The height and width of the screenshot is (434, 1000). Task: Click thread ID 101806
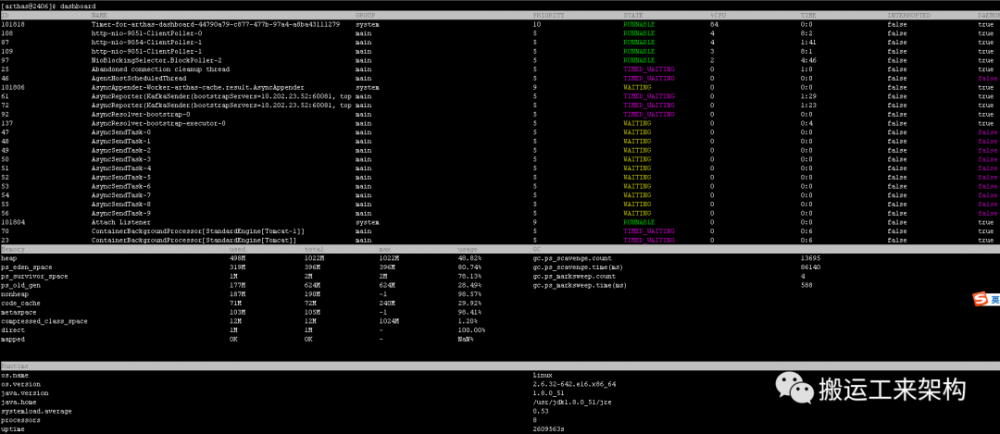pos(13,87)
